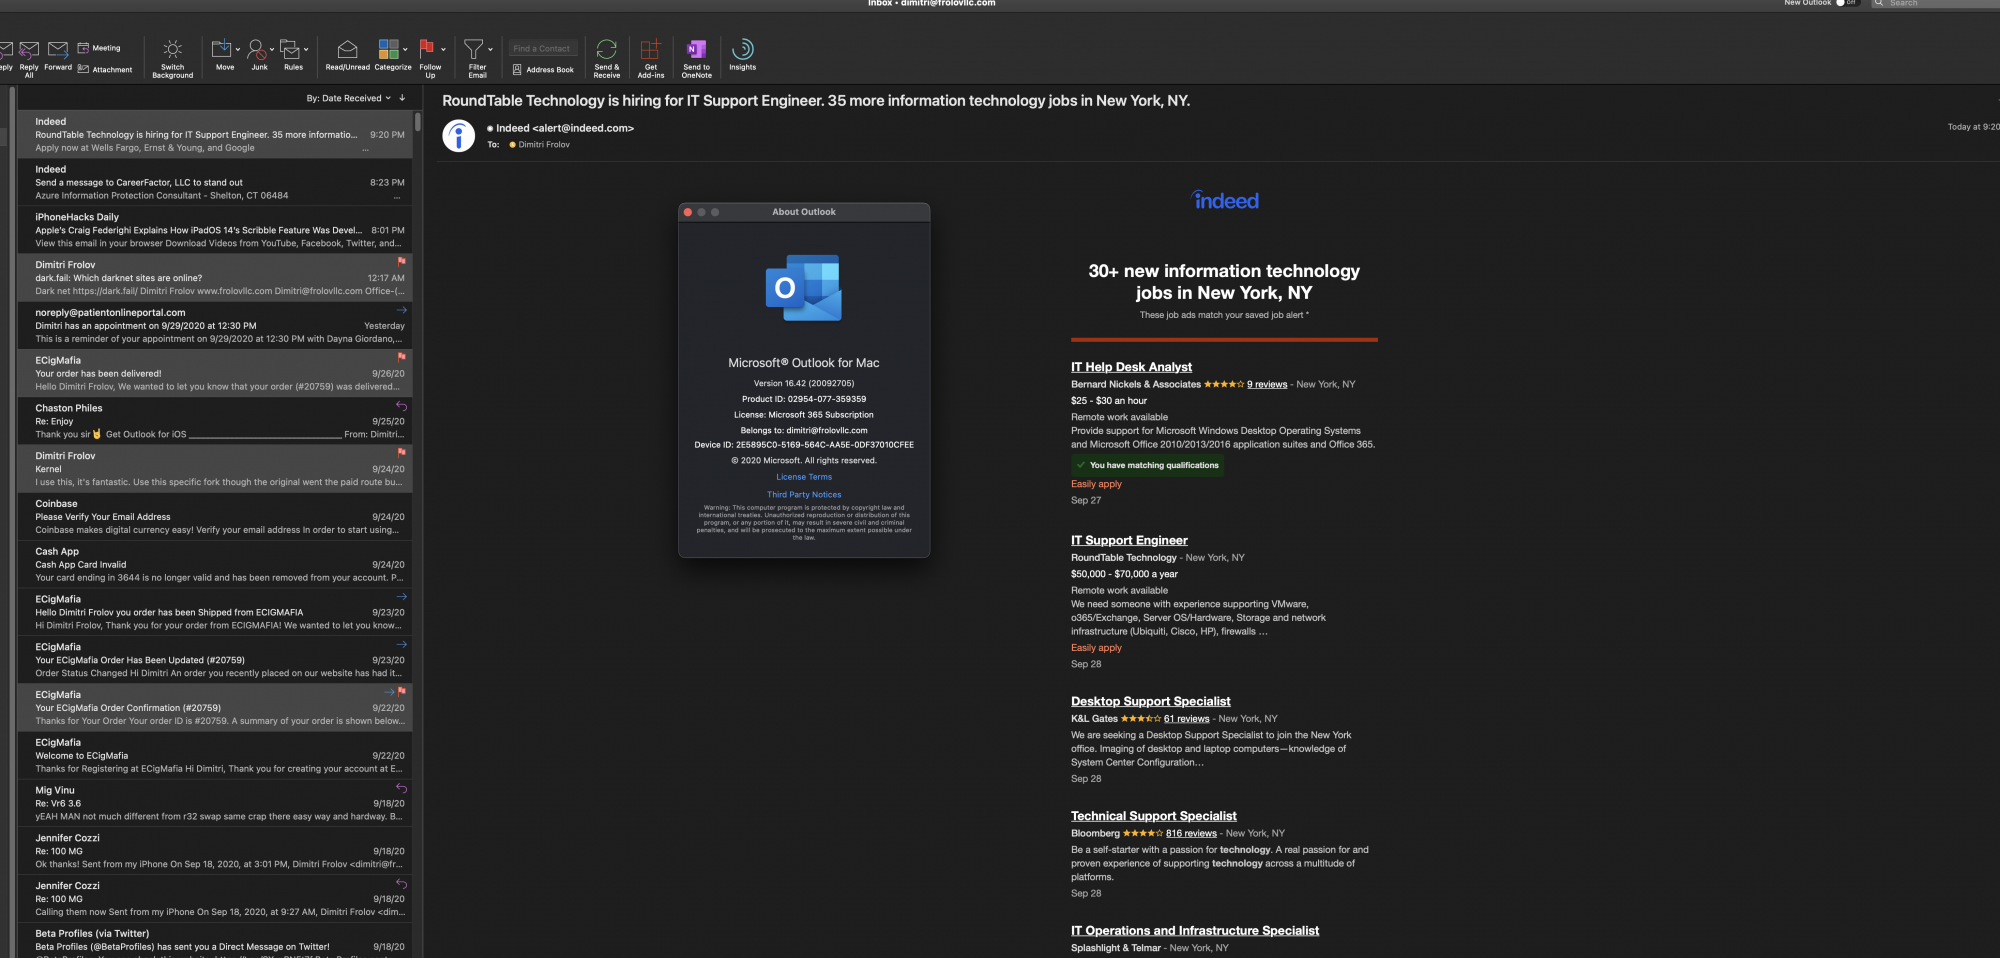Forward the email as Attachment
The width and height of the screenshot is (2000, 958).
pyautogui.click(x=105, y=69)
